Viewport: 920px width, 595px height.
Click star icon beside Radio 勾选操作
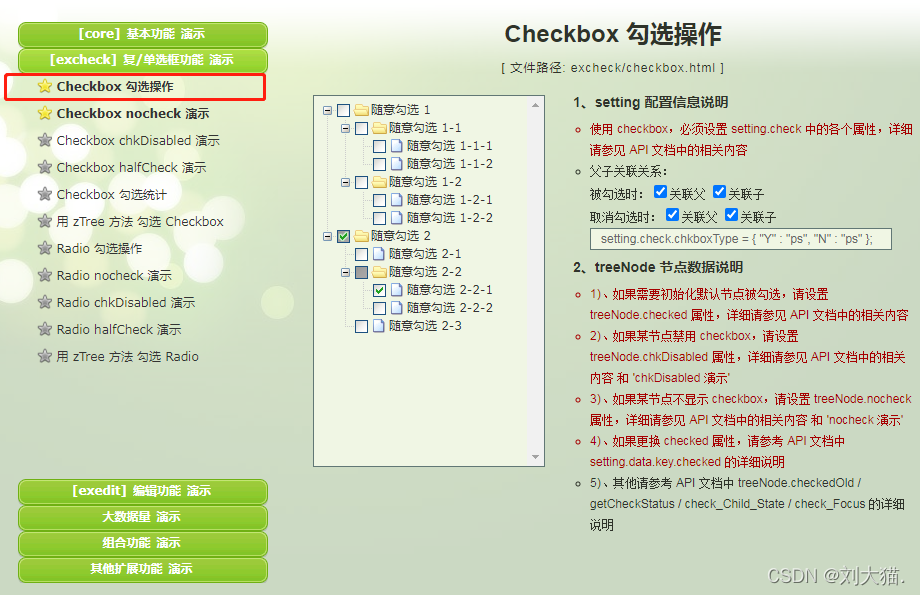(45, 248)
